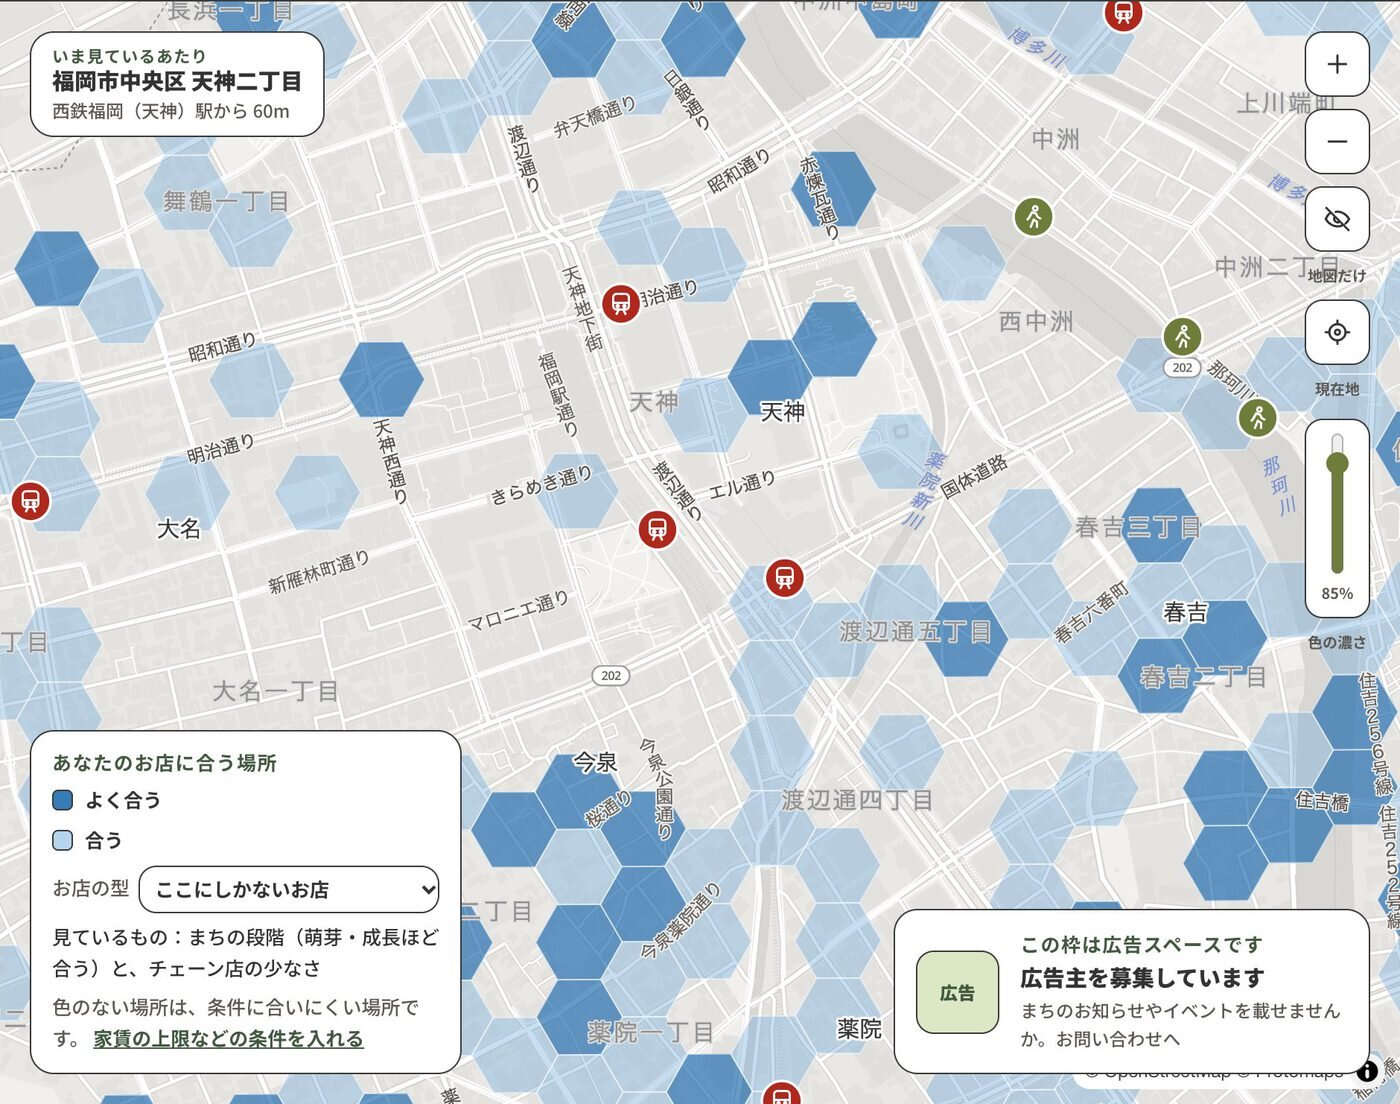Click the 大名一丁目 map label
This screenshot has height=1104, width=1400.
pos(275,691)
